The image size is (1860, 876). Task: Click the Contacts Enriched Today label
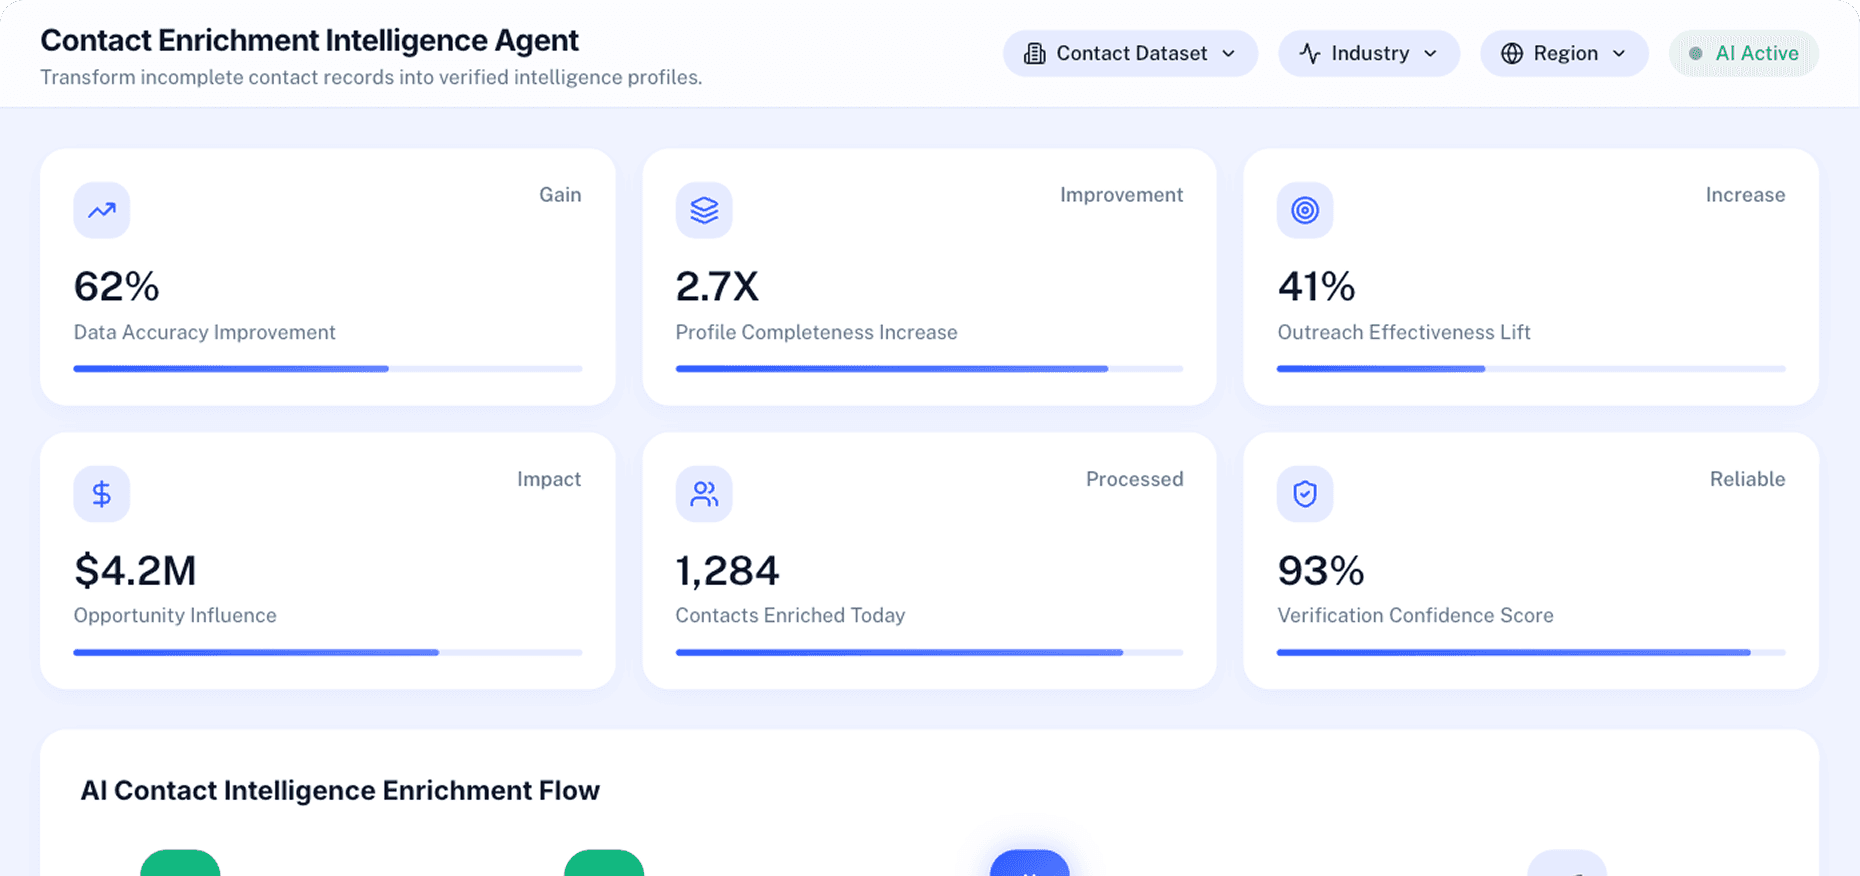(x=790, y=616)
